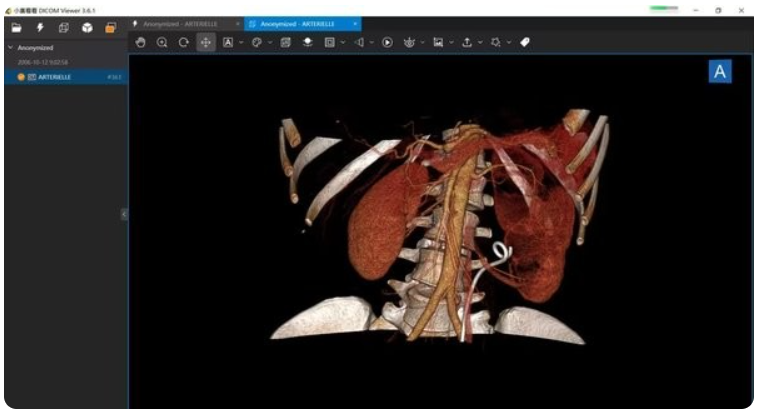Screen dimensions: 758x414
Task: Click the lightning bolt icon in the sidebar
Action: (39, 27)
